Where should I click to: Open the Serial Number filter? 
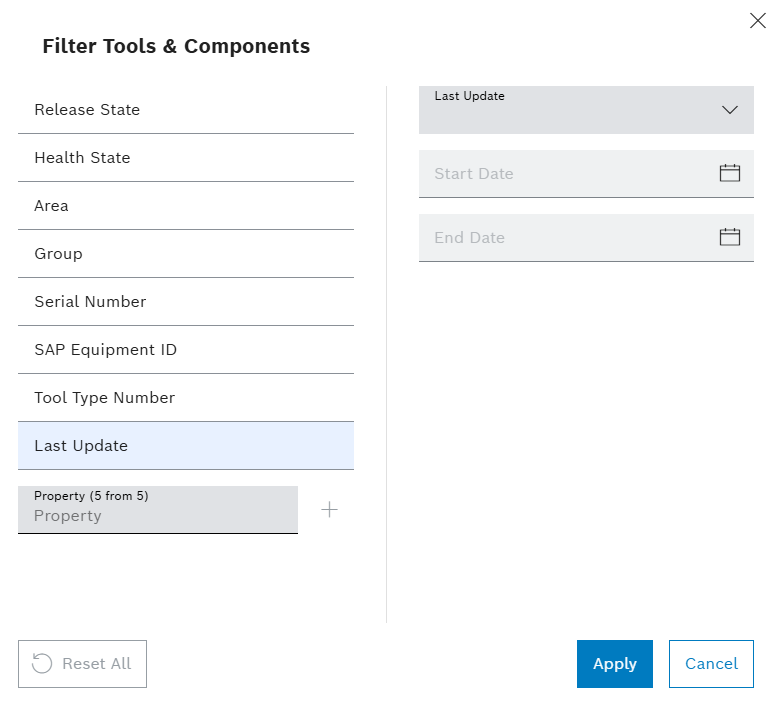186,302
